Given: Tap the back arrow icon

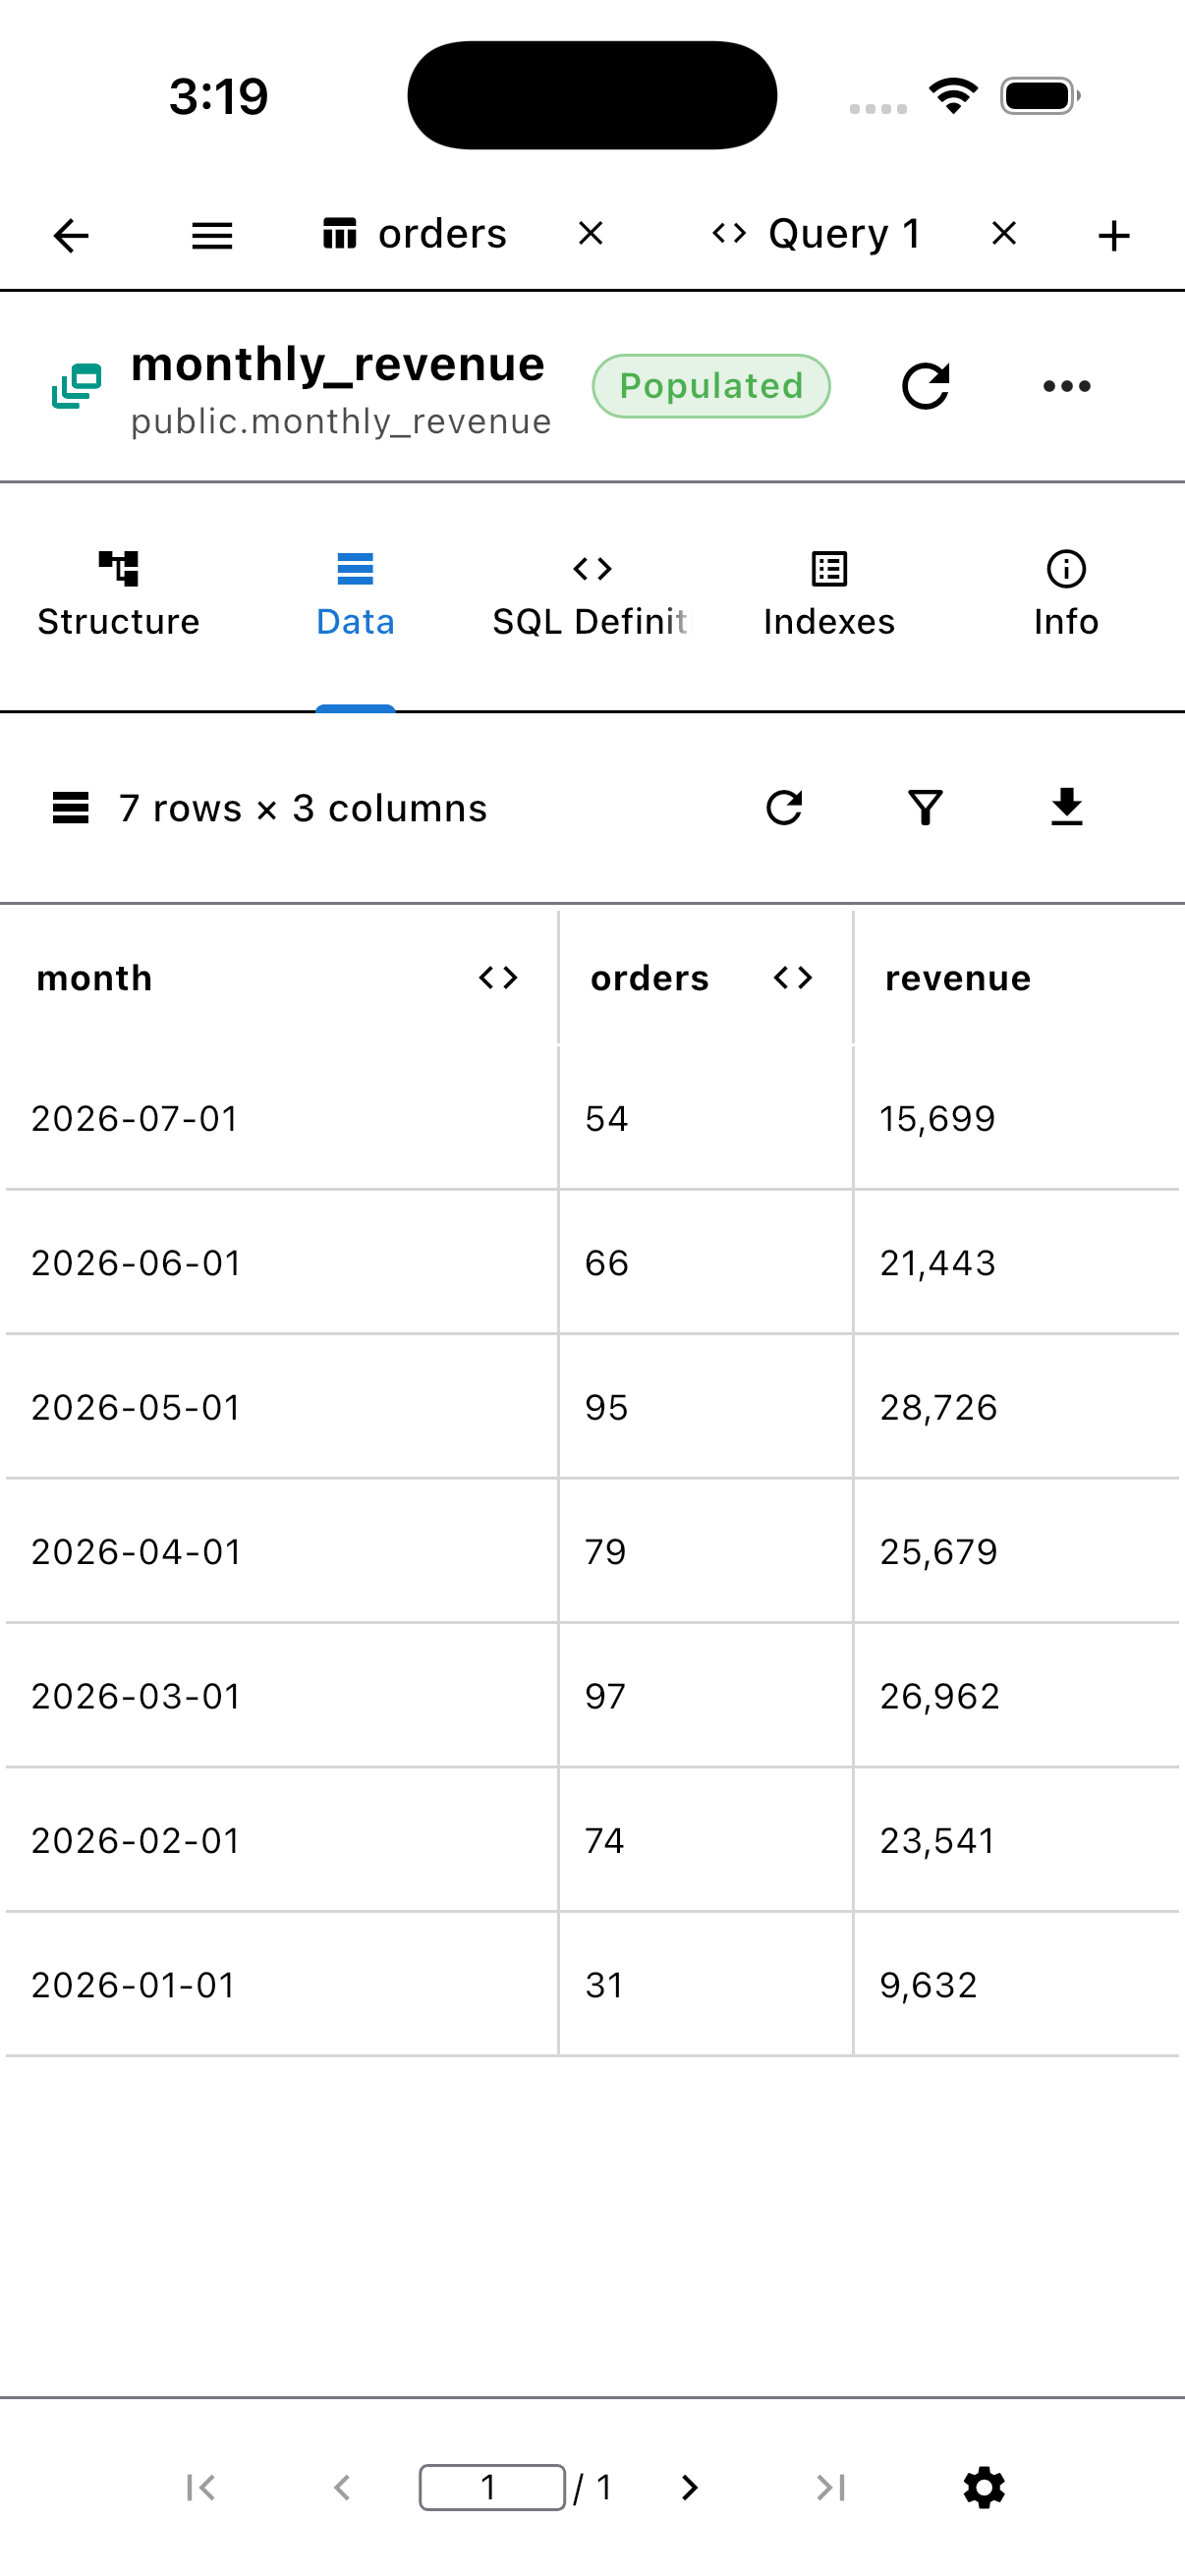Looking at the screenshot, I should [71, 236].
